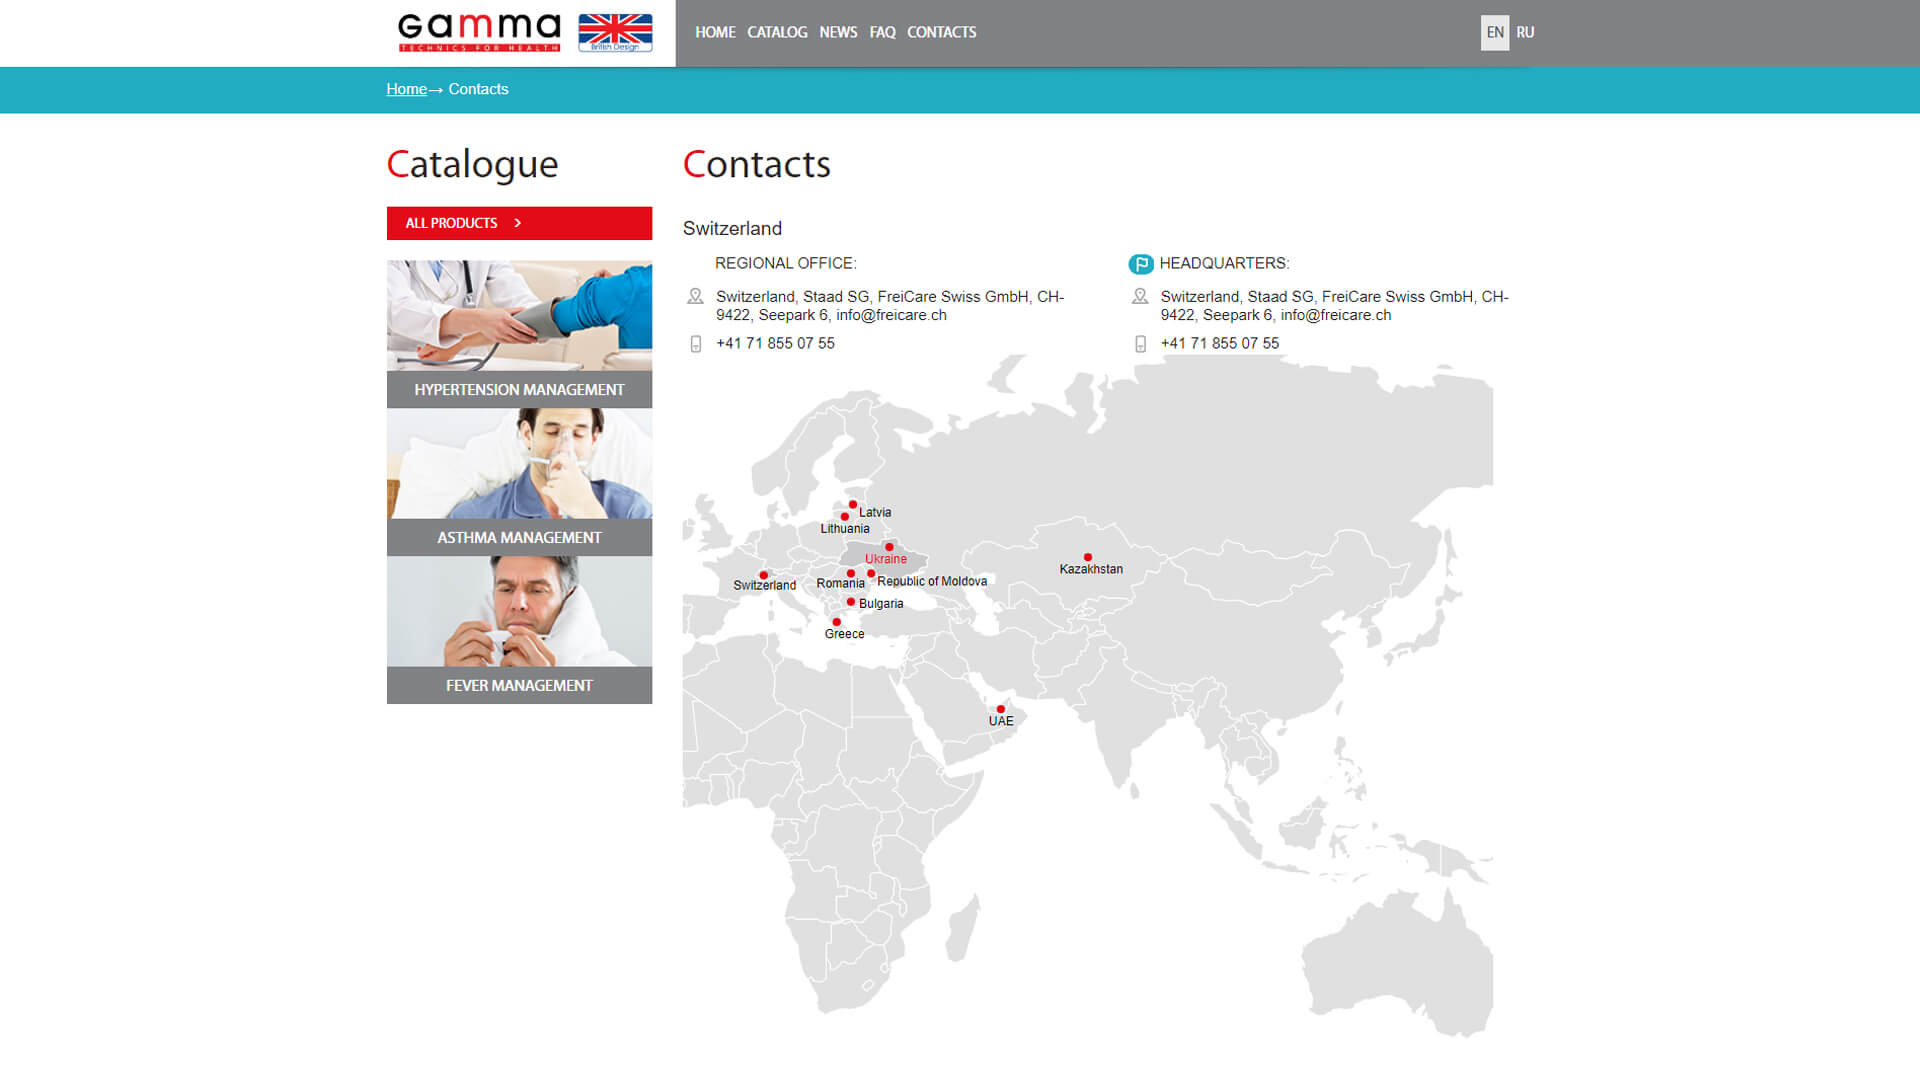Click the Lithuania label on map

[845, 529]
